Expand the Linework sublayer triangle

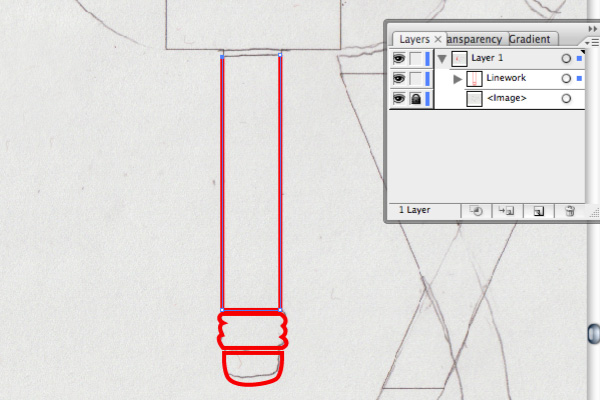(x=457, y=79)
